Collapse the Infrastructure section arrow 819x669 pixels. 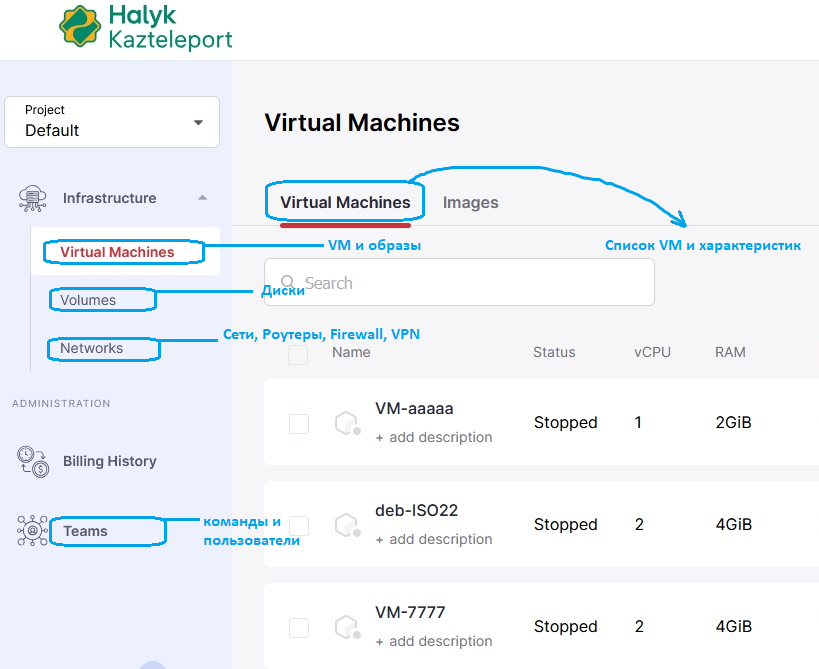202,198
